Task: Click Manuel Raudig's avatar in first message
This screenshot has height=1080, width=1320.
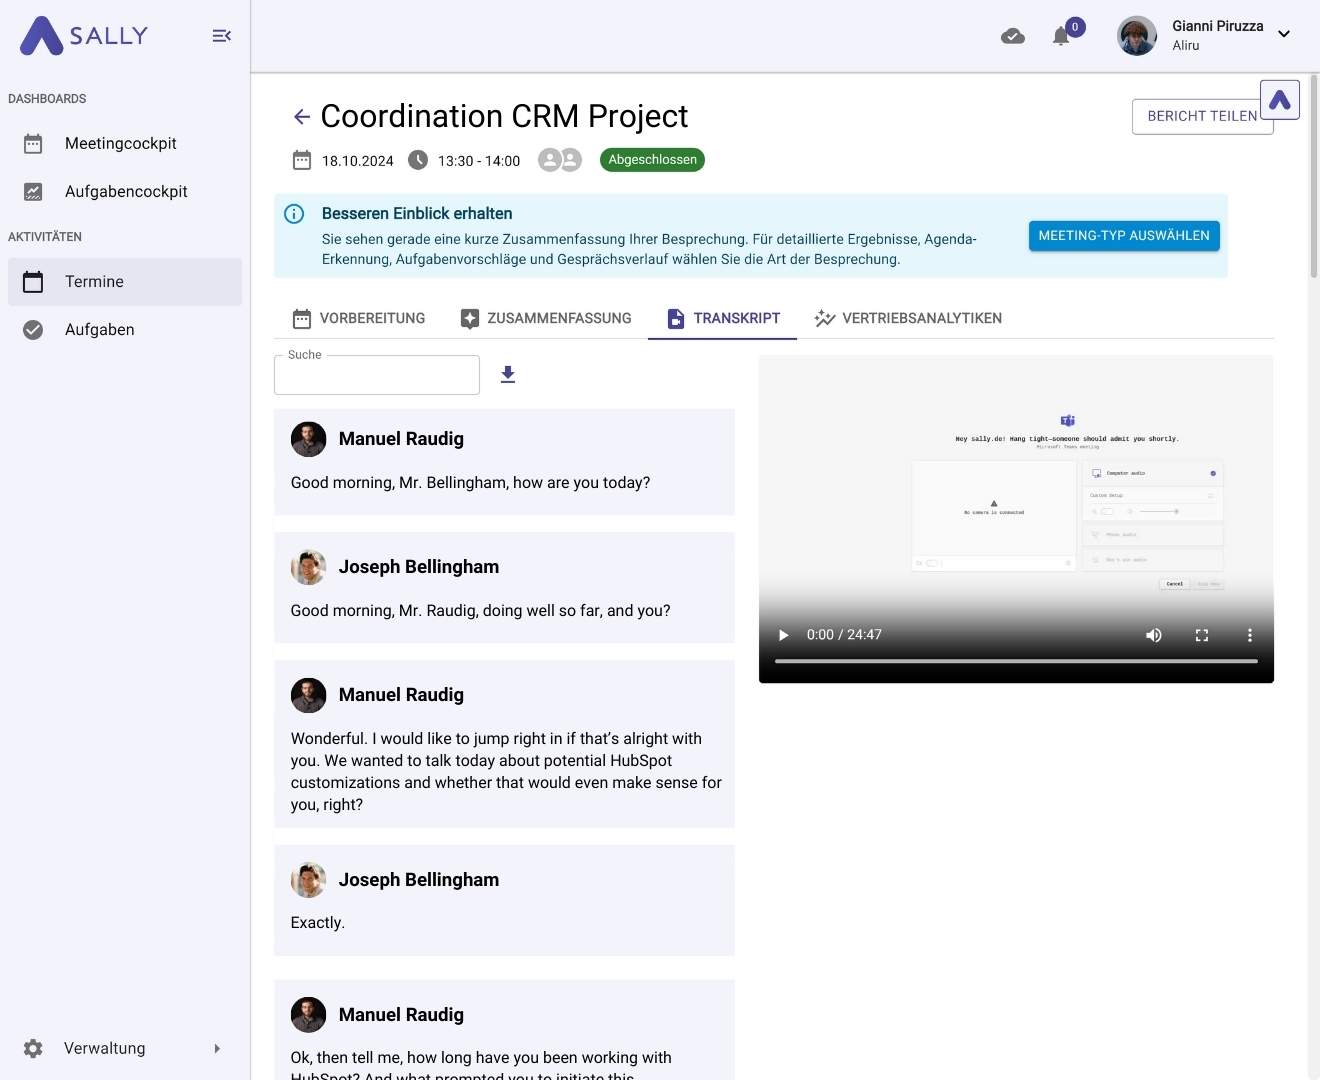Action: click(308, 439)
